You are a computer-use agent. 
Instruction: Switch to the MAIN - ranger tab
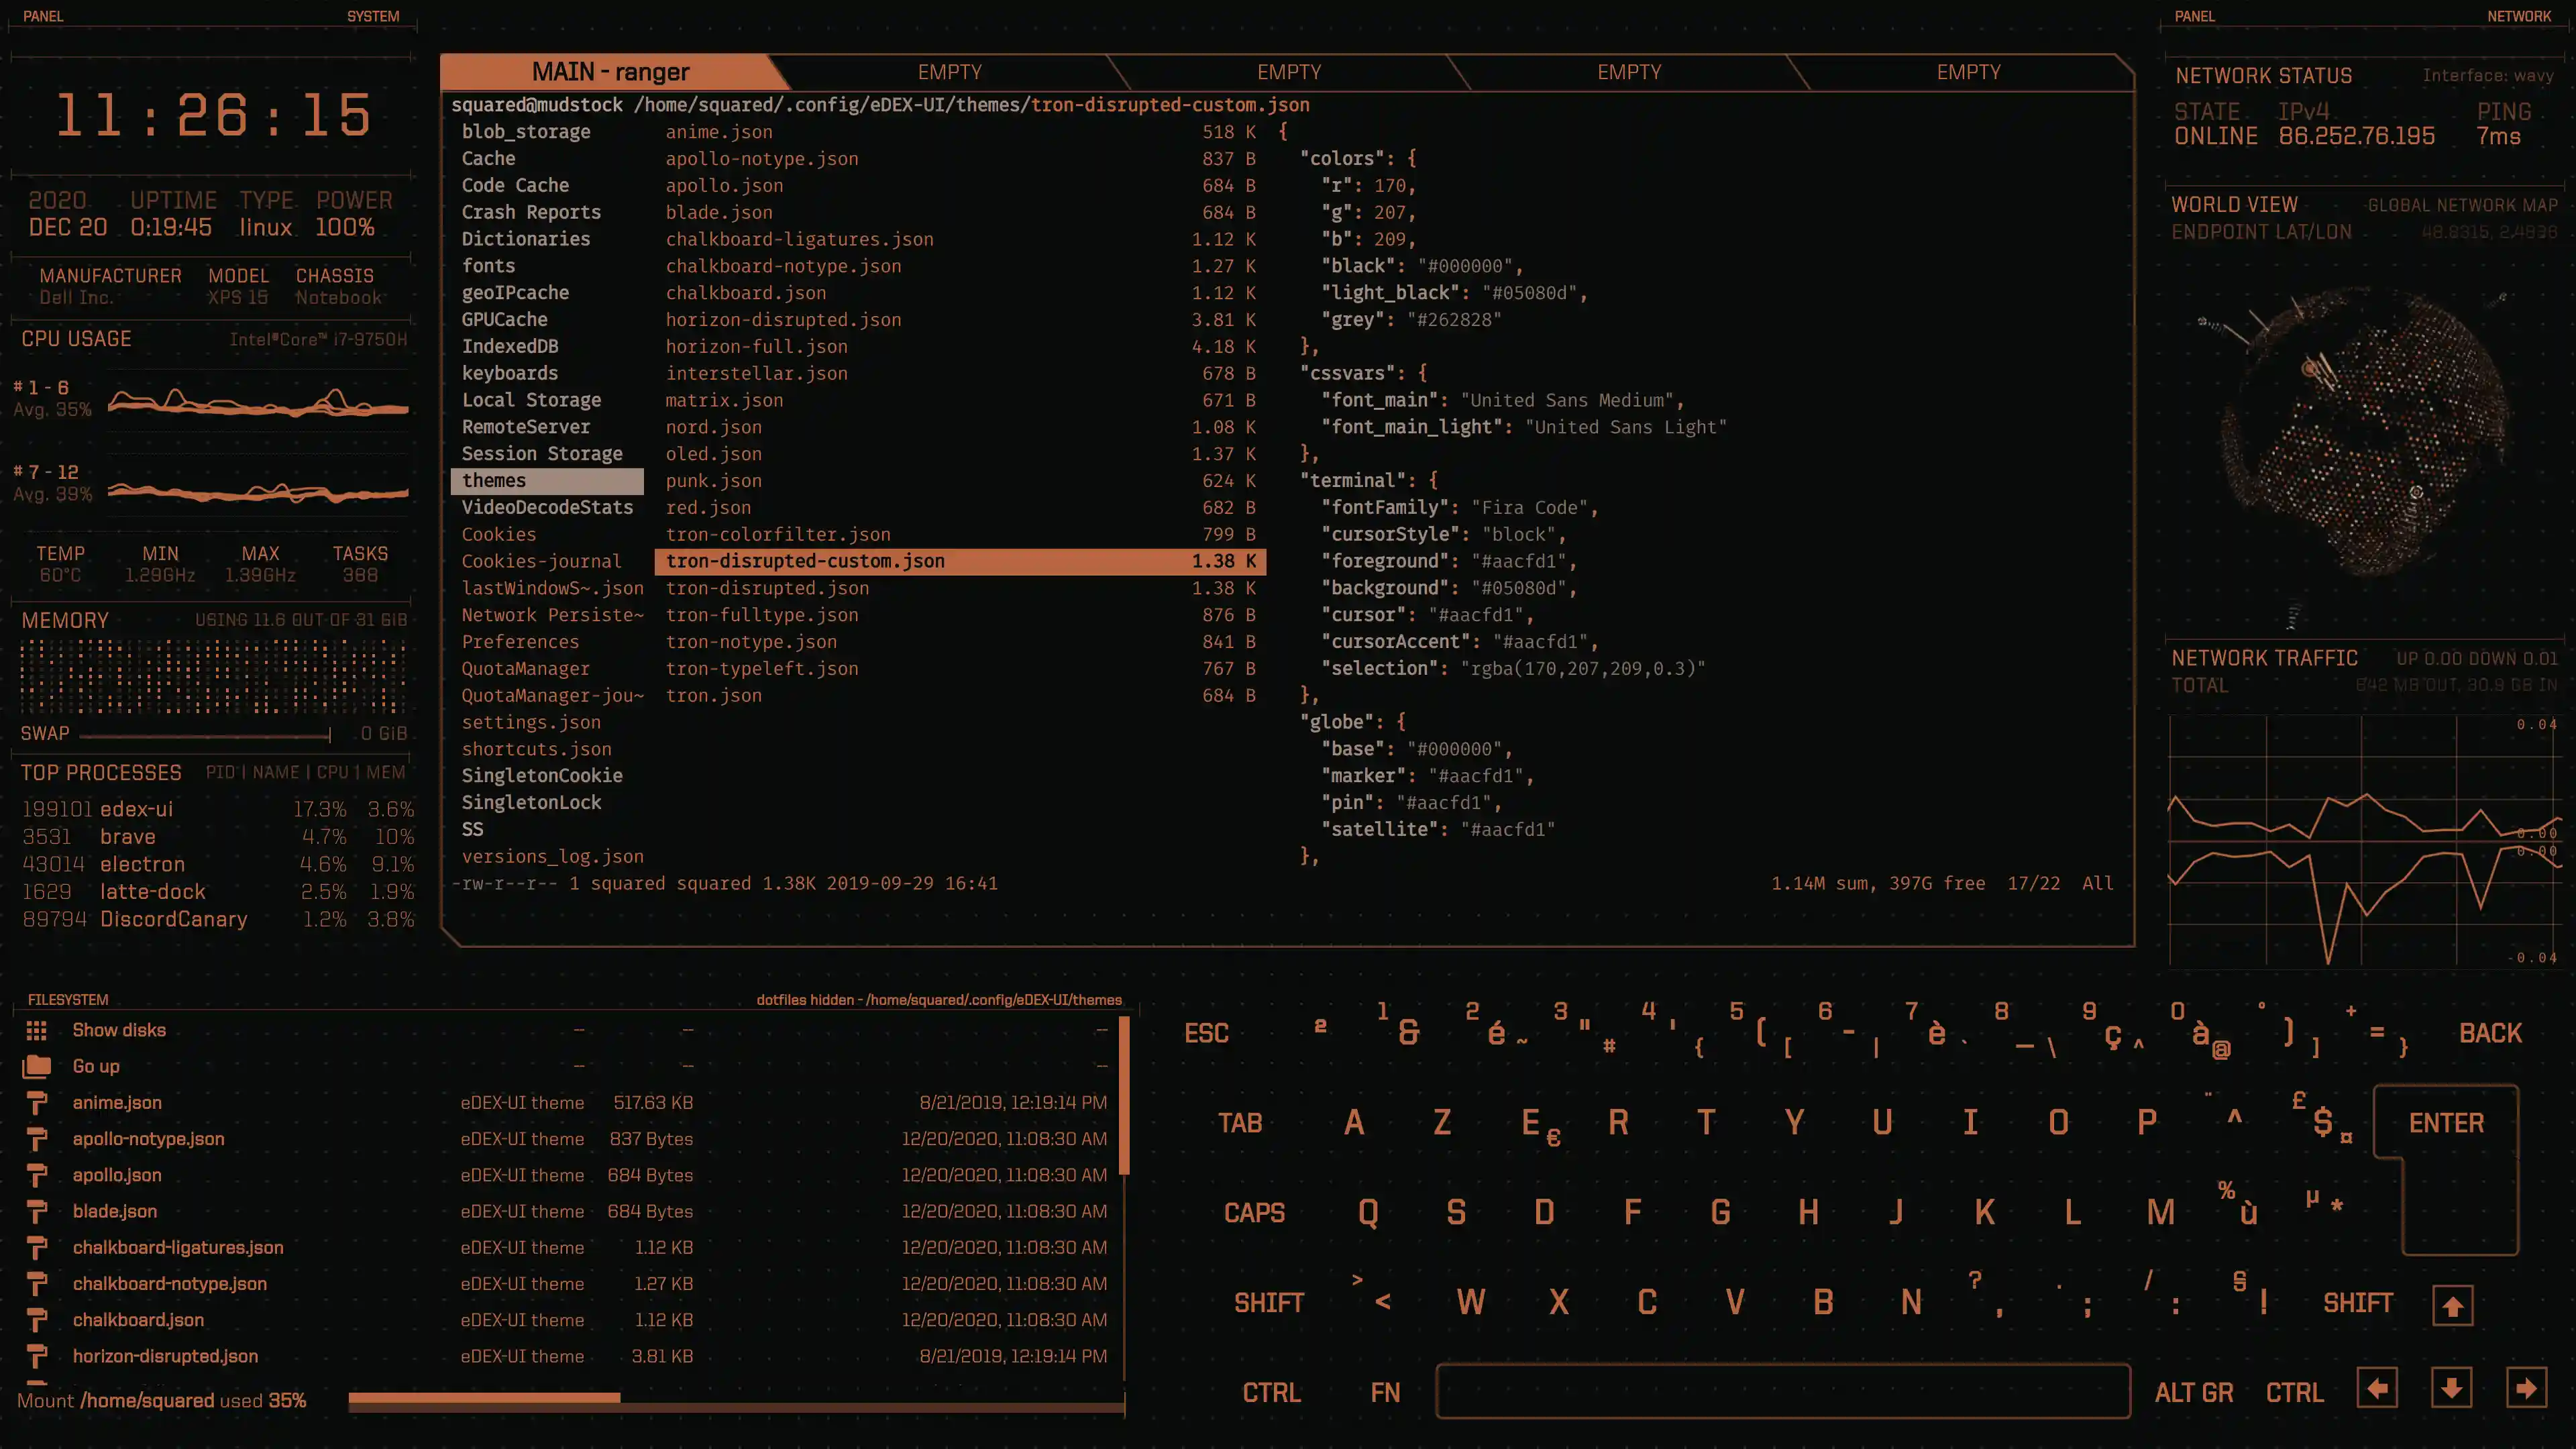pos(610,71)
